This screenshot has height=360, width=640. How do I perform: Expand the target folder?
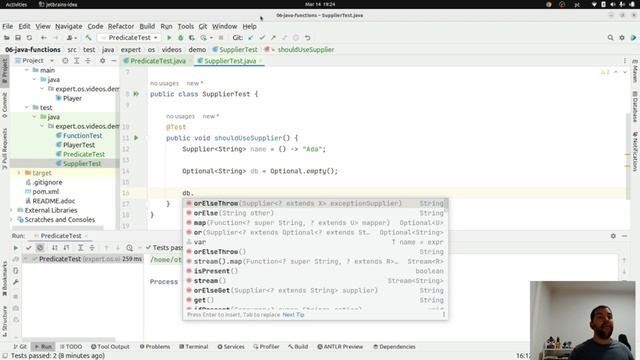(19, 173)
